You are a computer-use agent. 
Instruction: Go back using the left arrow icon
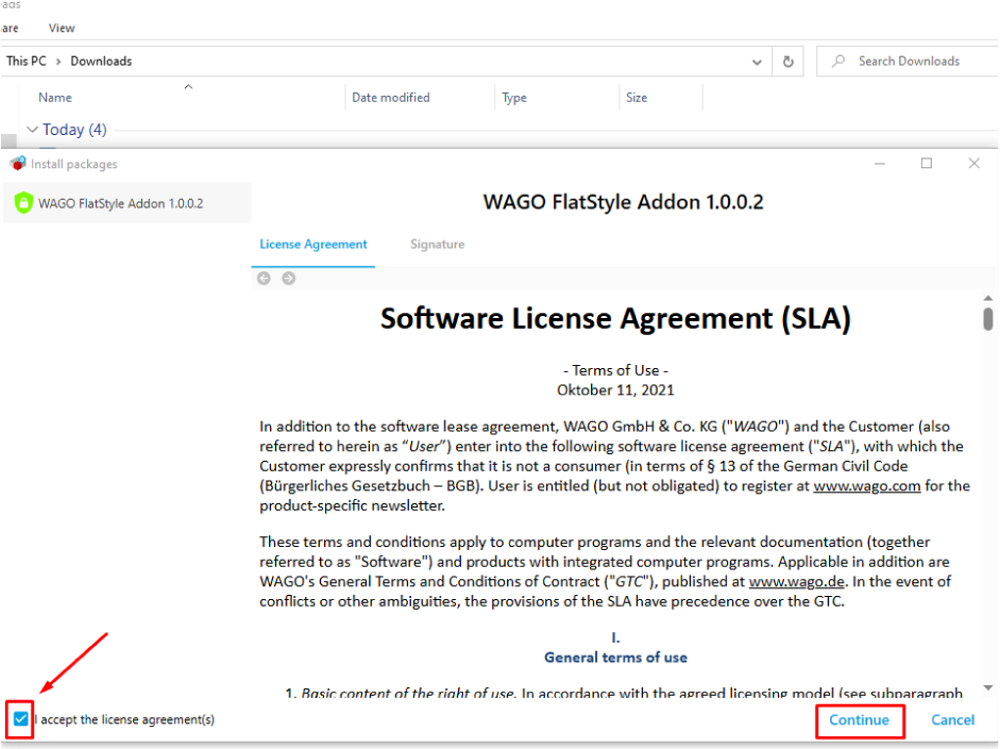(264, 278)
